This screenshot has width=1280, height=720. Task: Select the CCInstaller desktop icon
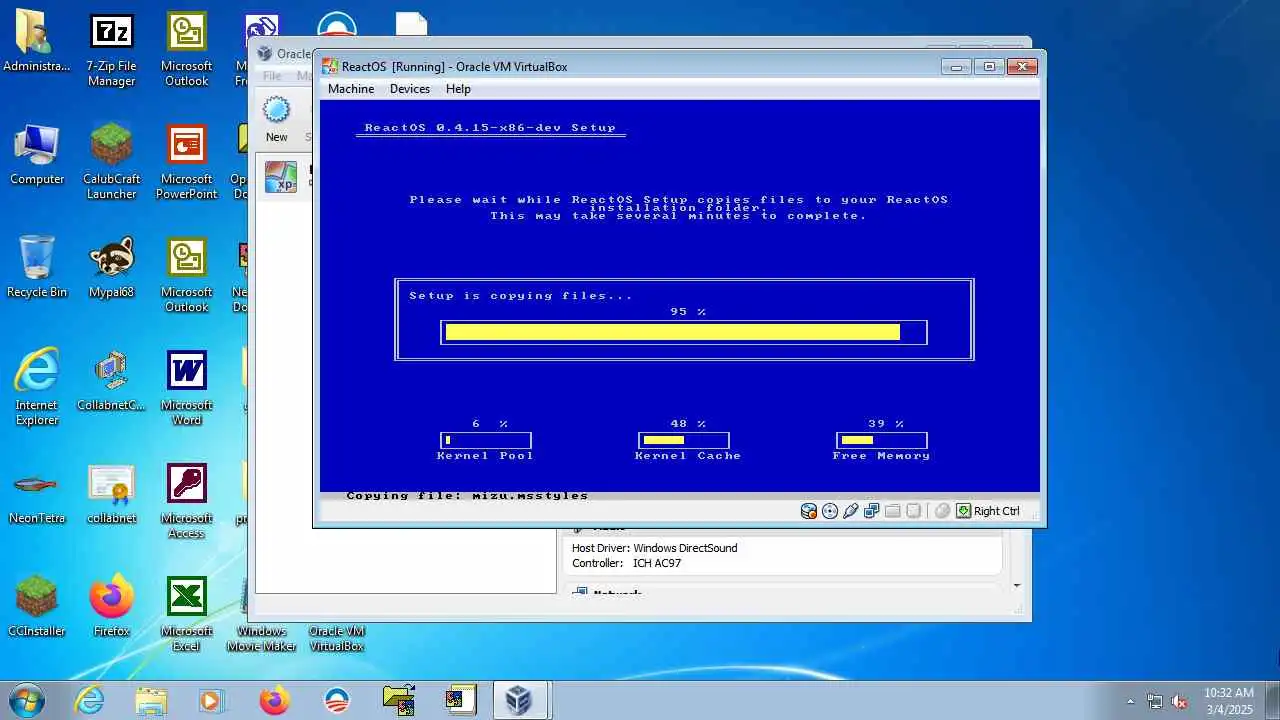tap(37, 607)
